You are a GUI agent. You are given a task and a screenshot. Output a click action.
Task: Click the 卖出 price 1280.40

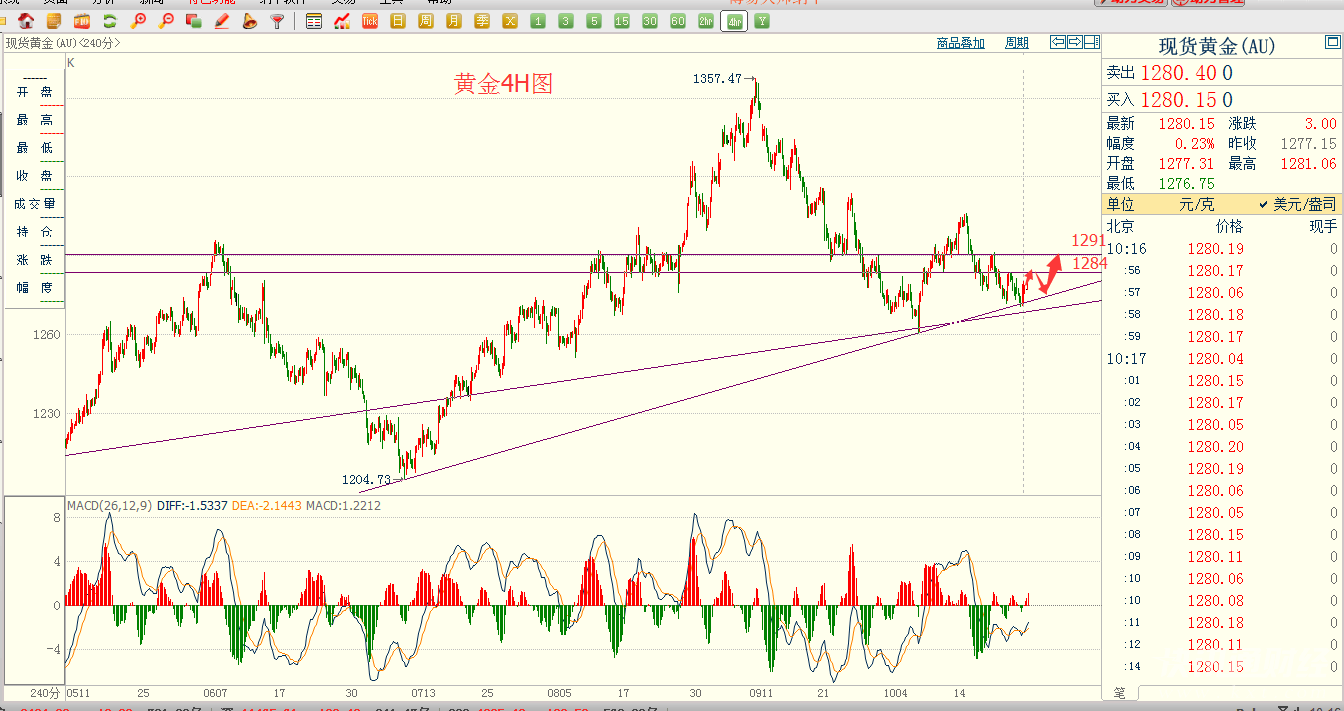[x=1178, y=73]
